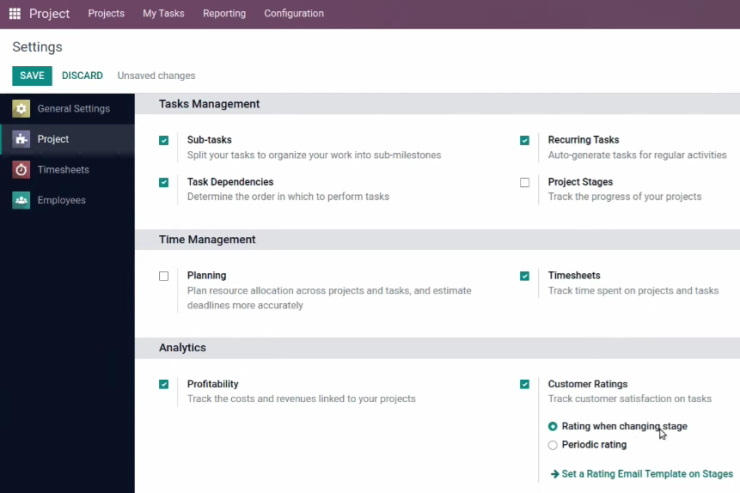
Task: Uncheck the Sub-tasks checkbox
Action: pos(164,140)
